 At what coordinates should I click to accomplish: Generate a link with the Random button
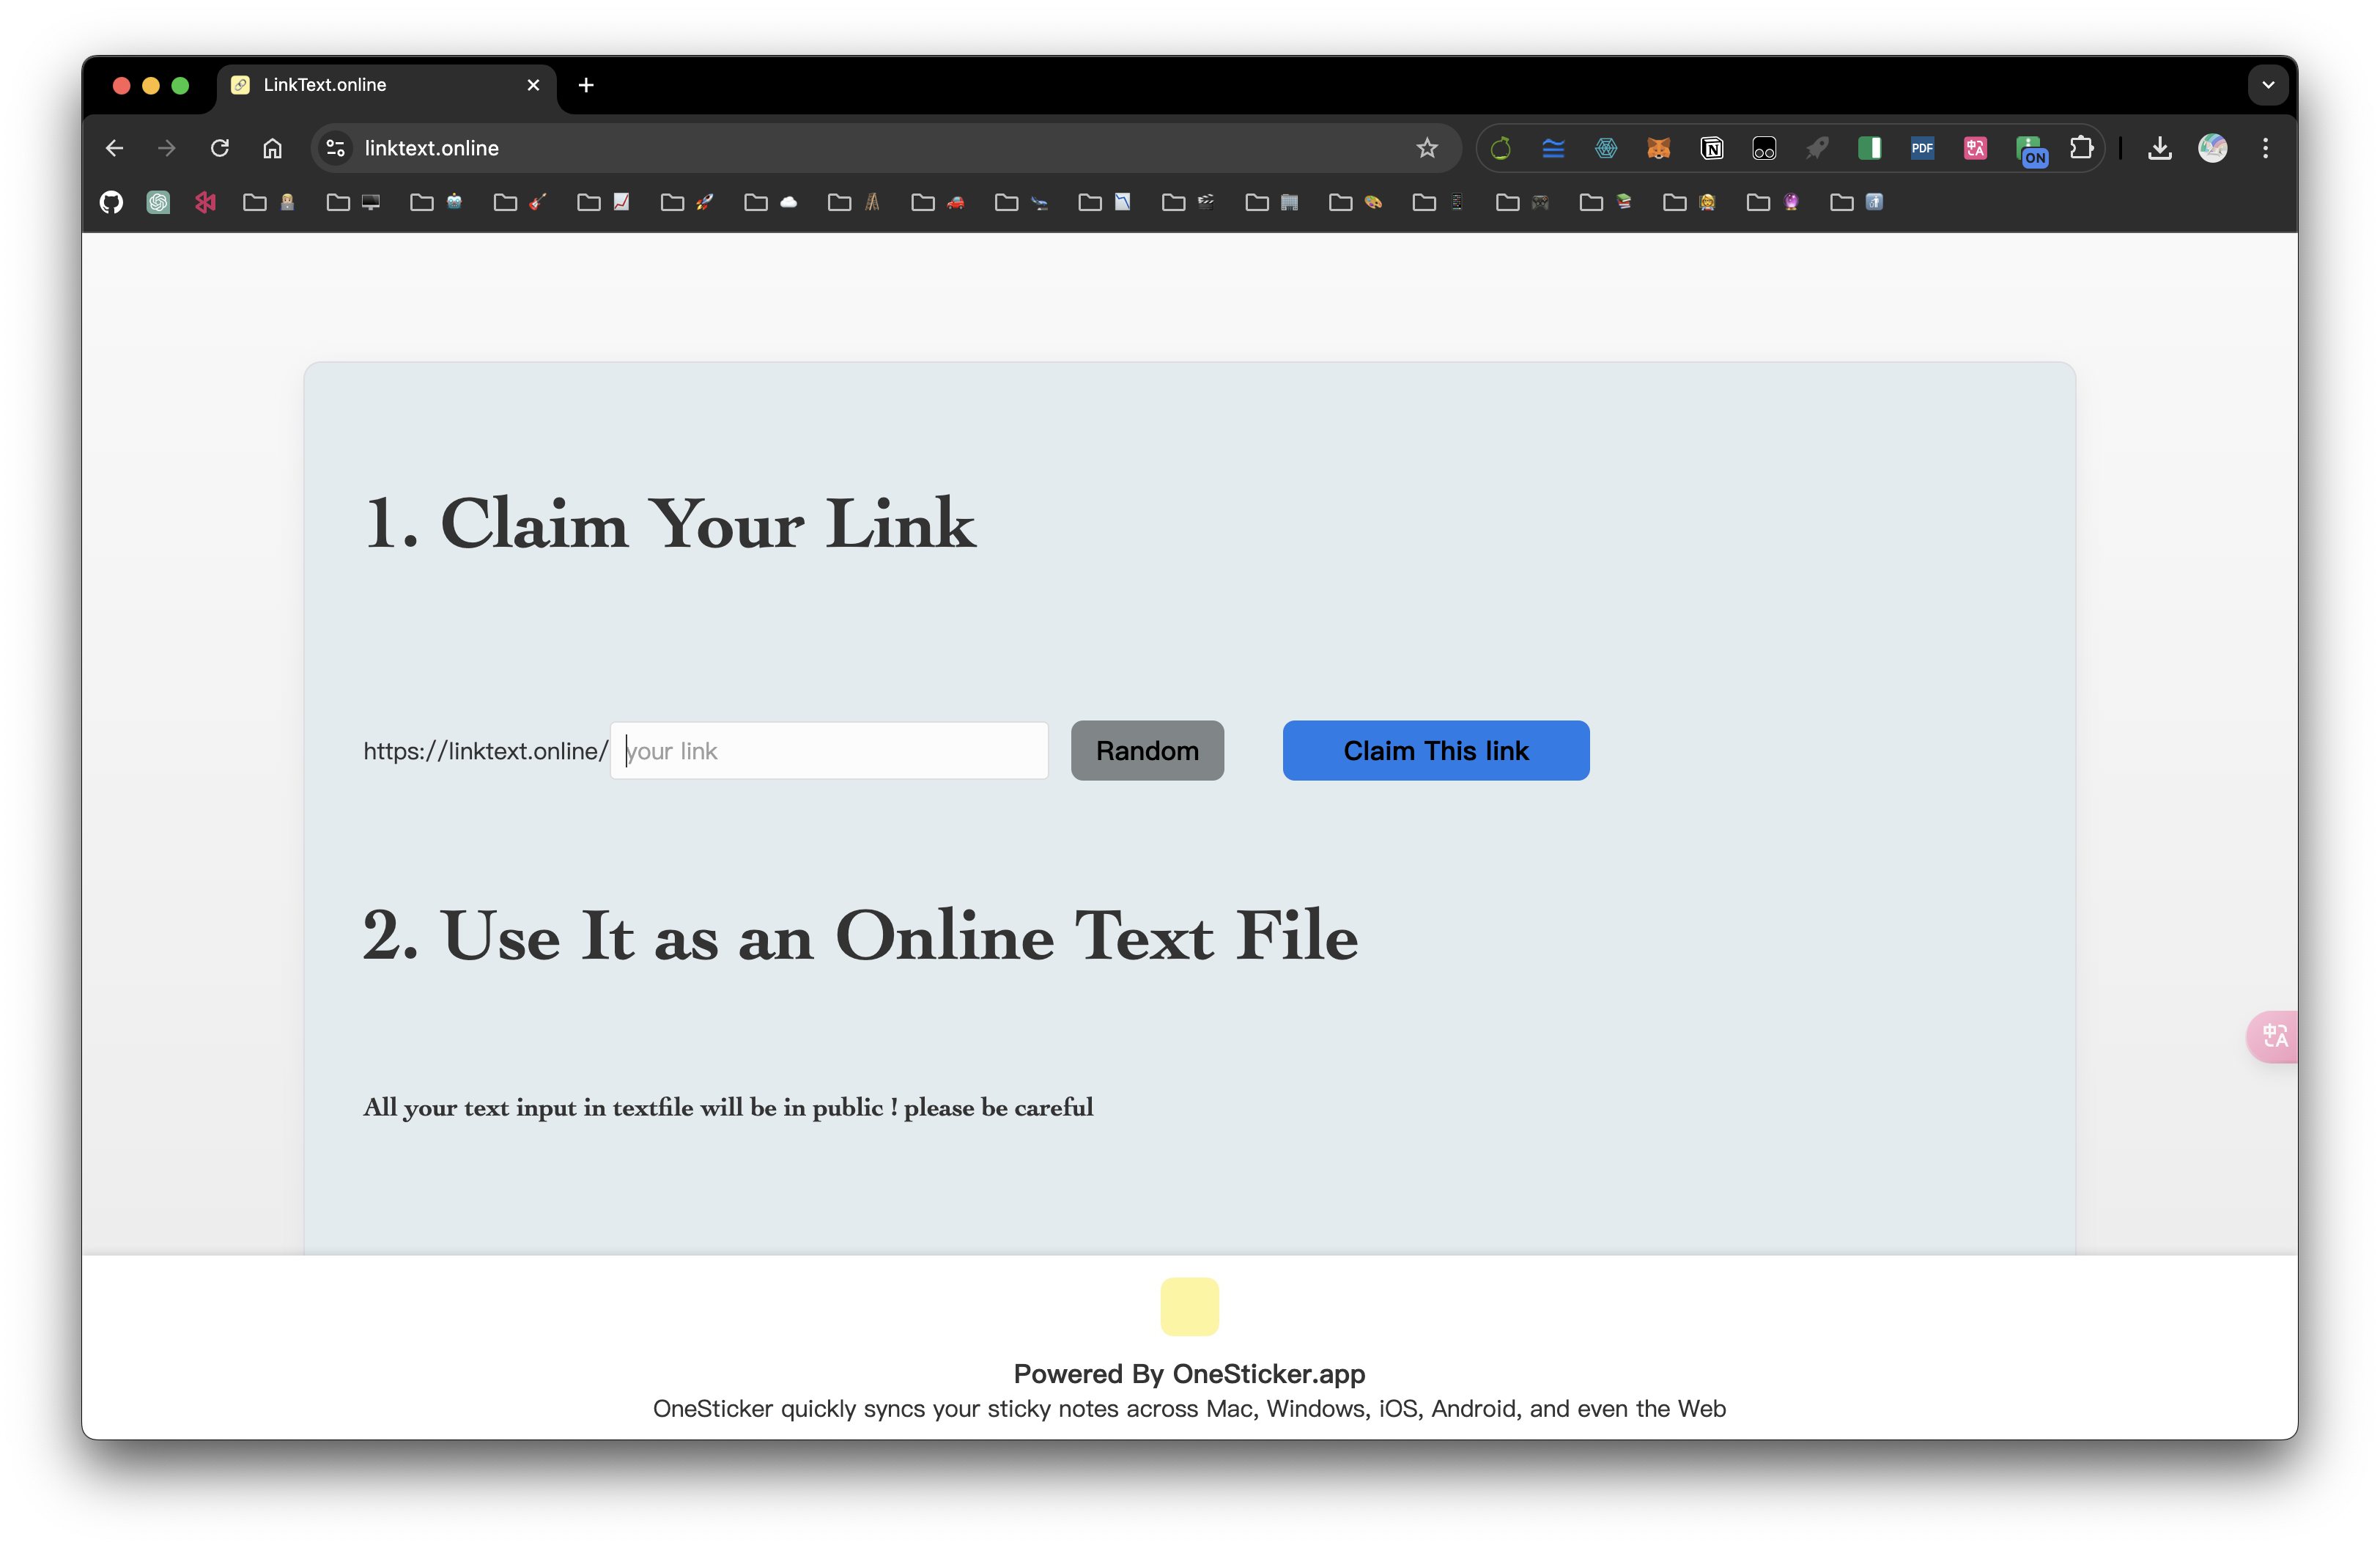tap(1147, 750)
